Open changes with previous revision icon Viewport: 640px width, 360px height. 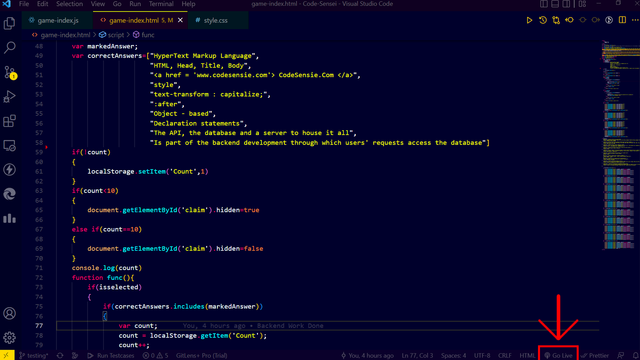[569, 20]
